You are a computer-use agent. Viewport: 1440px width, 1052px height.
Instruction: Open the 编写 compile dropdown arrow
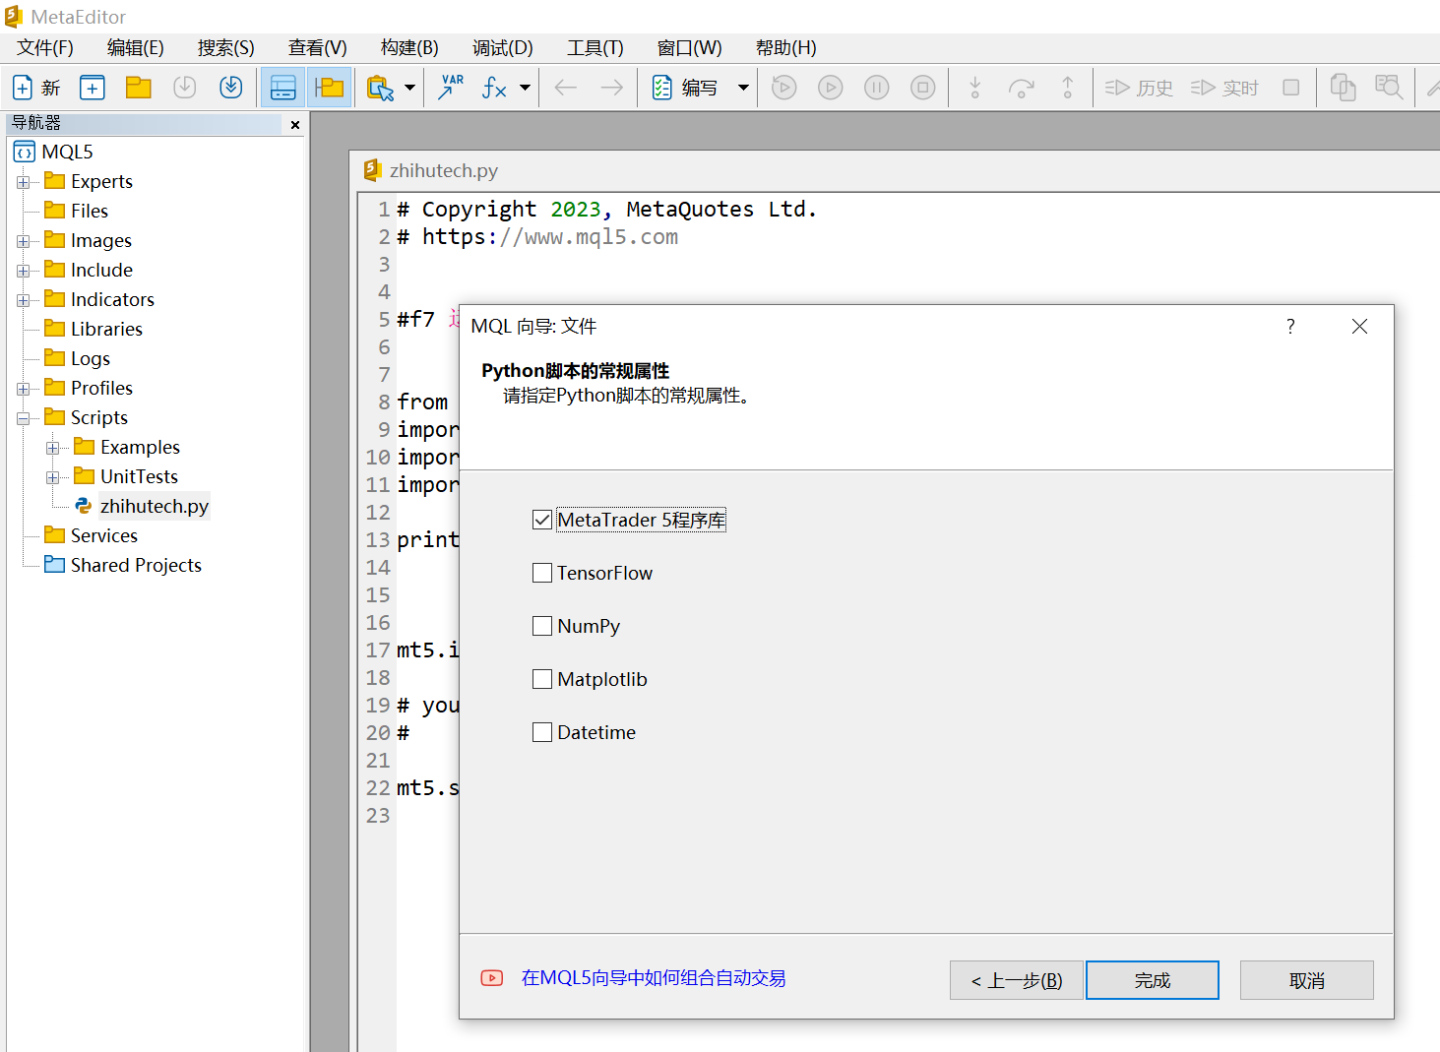(x=743, y=88)
